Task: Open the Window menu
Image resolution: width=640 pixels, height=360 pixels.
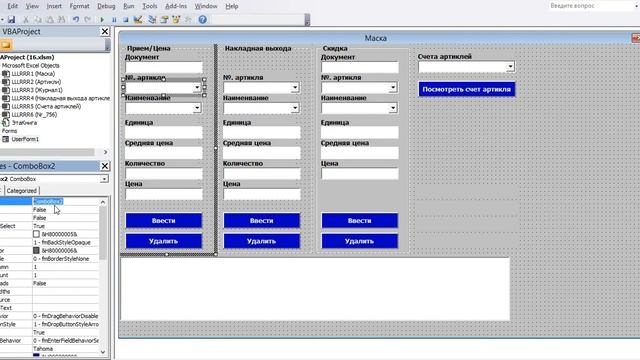Action: [x=206, y=6]
